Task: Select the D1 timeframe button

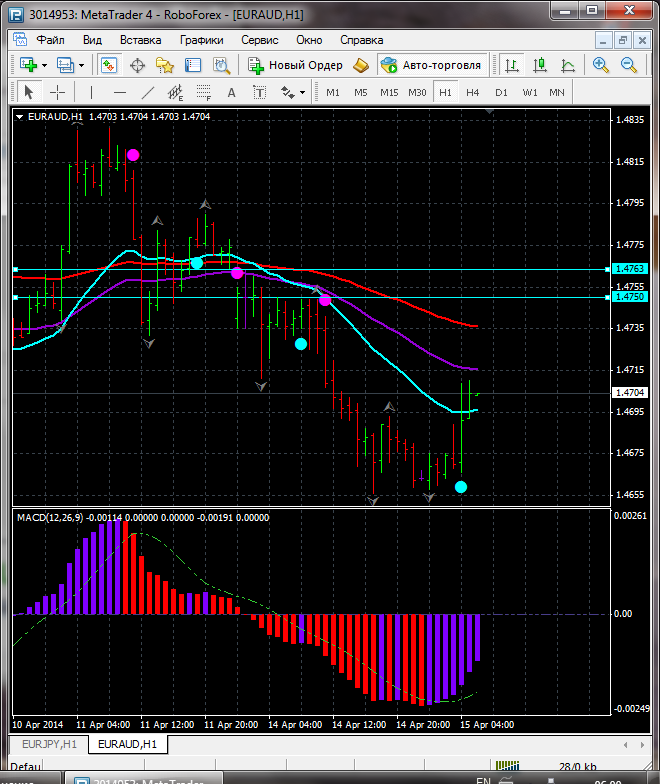Action: pos(501,92)
